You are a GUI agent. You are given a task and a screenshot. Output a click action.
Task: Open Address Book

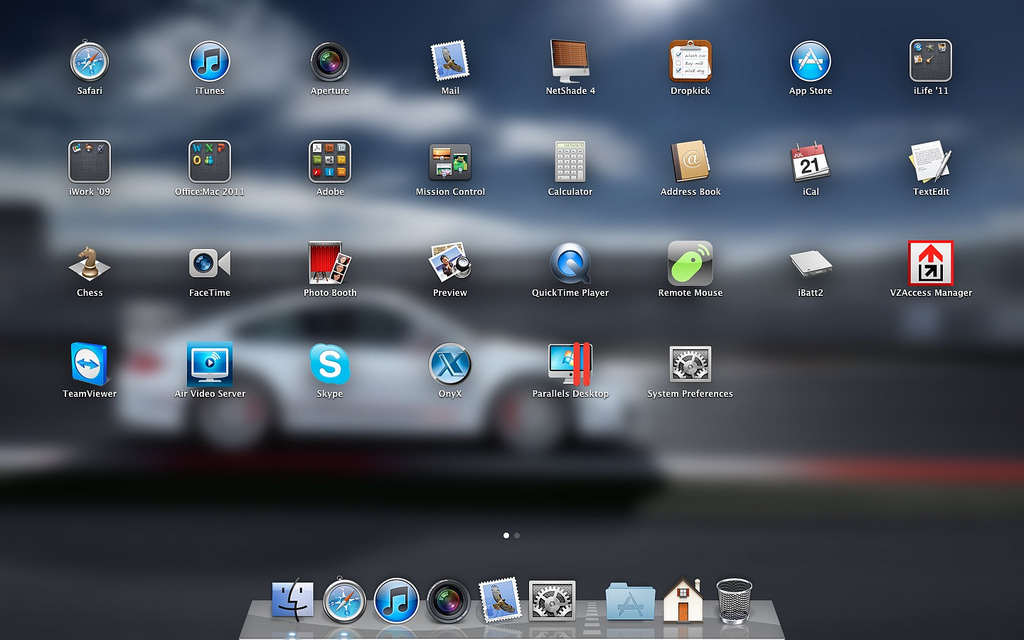click(690, 161)
